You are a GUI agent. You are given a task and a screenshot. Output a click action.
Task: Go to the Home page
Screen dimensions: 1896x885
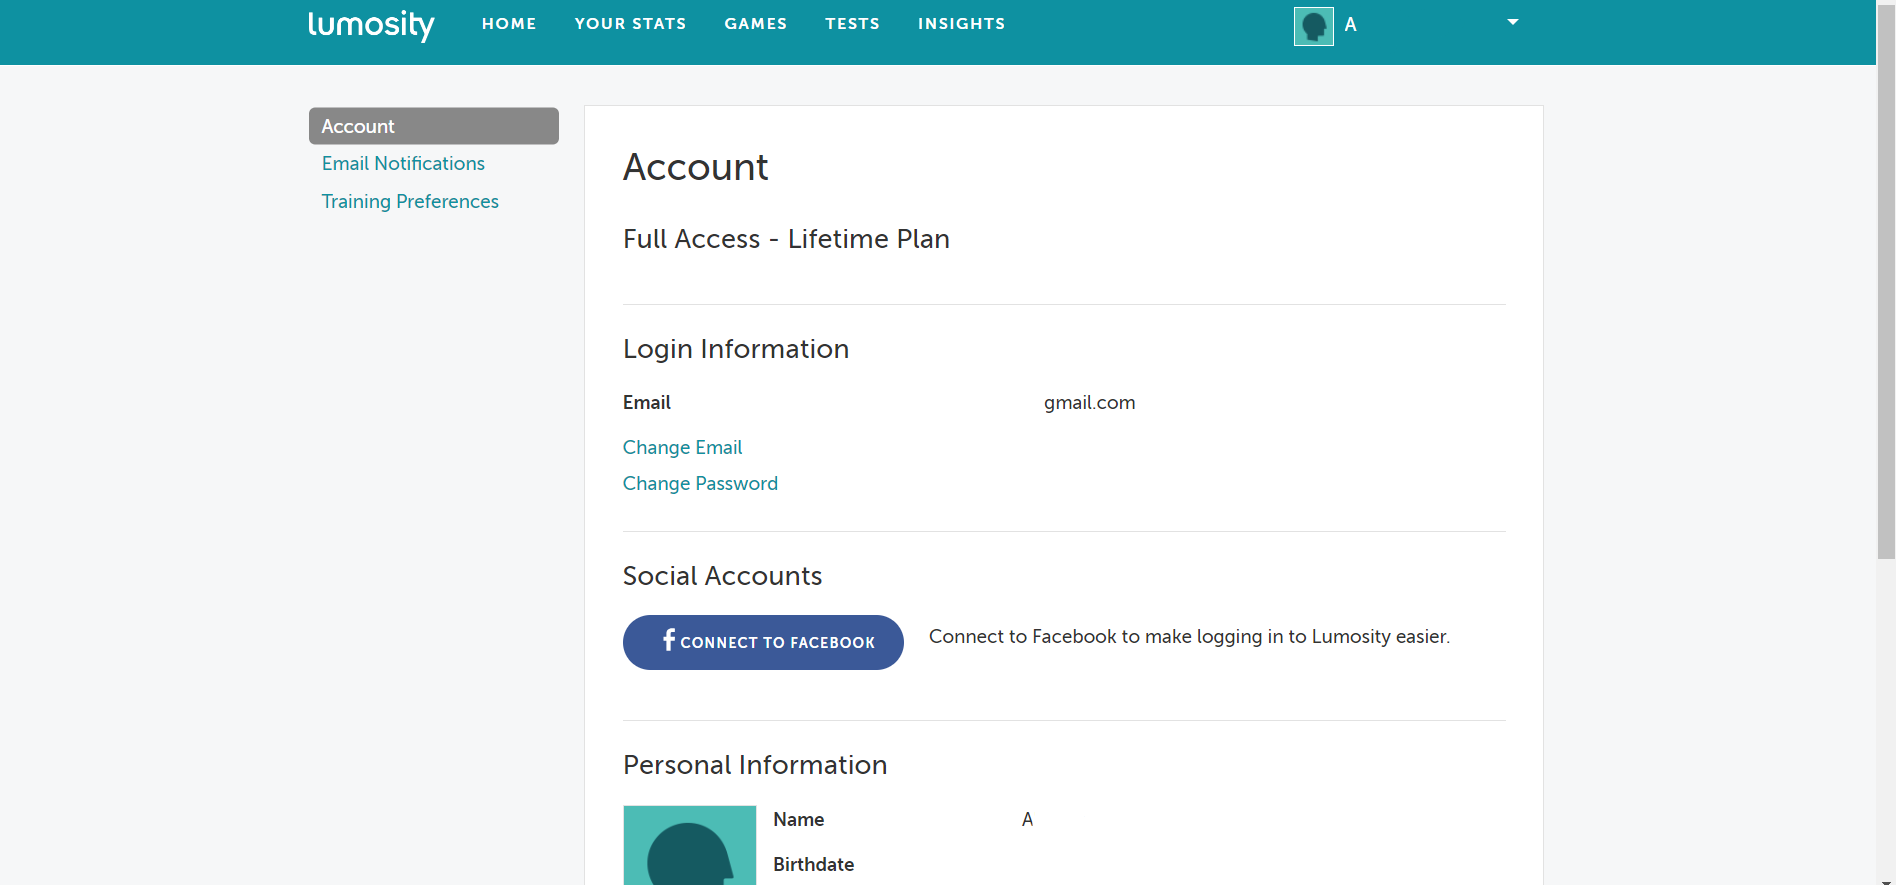pyautogui.click(x=509, y=24)
